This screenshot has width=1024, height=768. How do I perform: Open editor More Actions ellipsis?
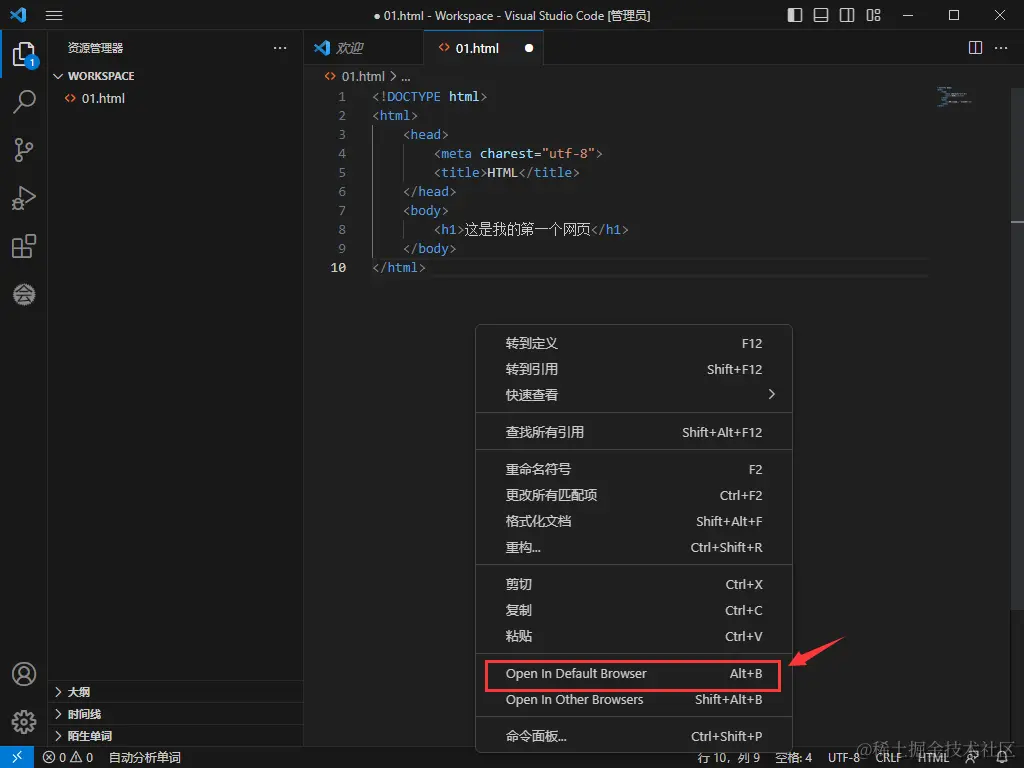tap(1001, 48)
